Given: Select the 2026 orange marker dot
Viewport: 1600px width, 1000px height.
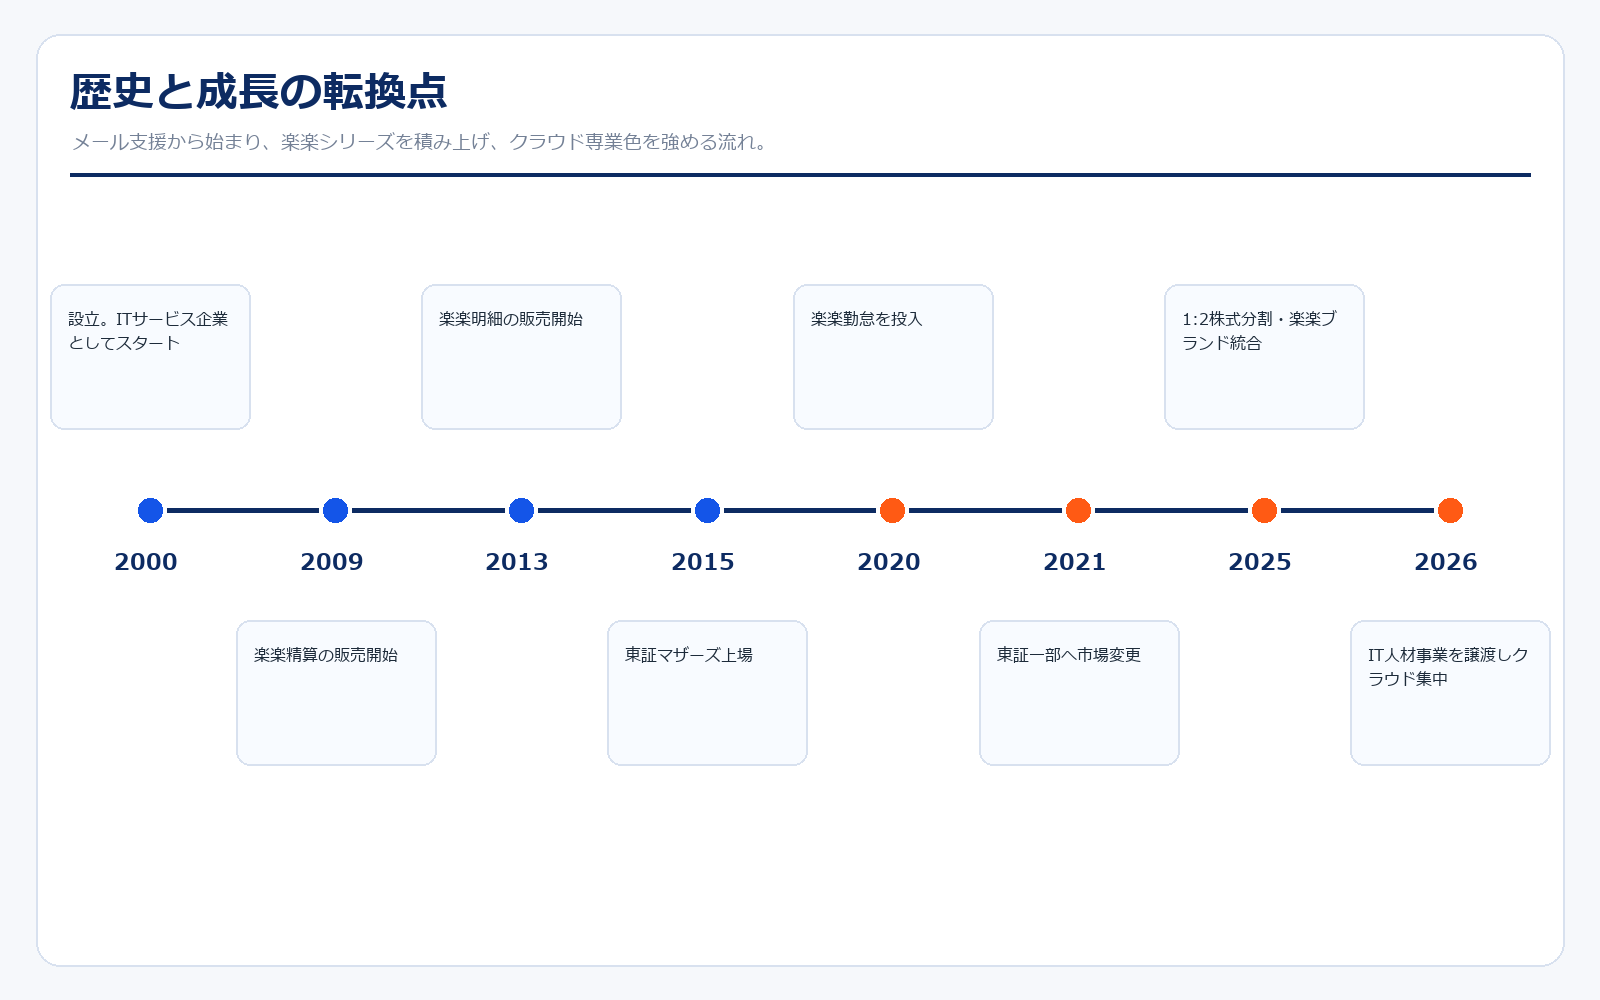Looking at the screenshot, I should pos(1450,510).
